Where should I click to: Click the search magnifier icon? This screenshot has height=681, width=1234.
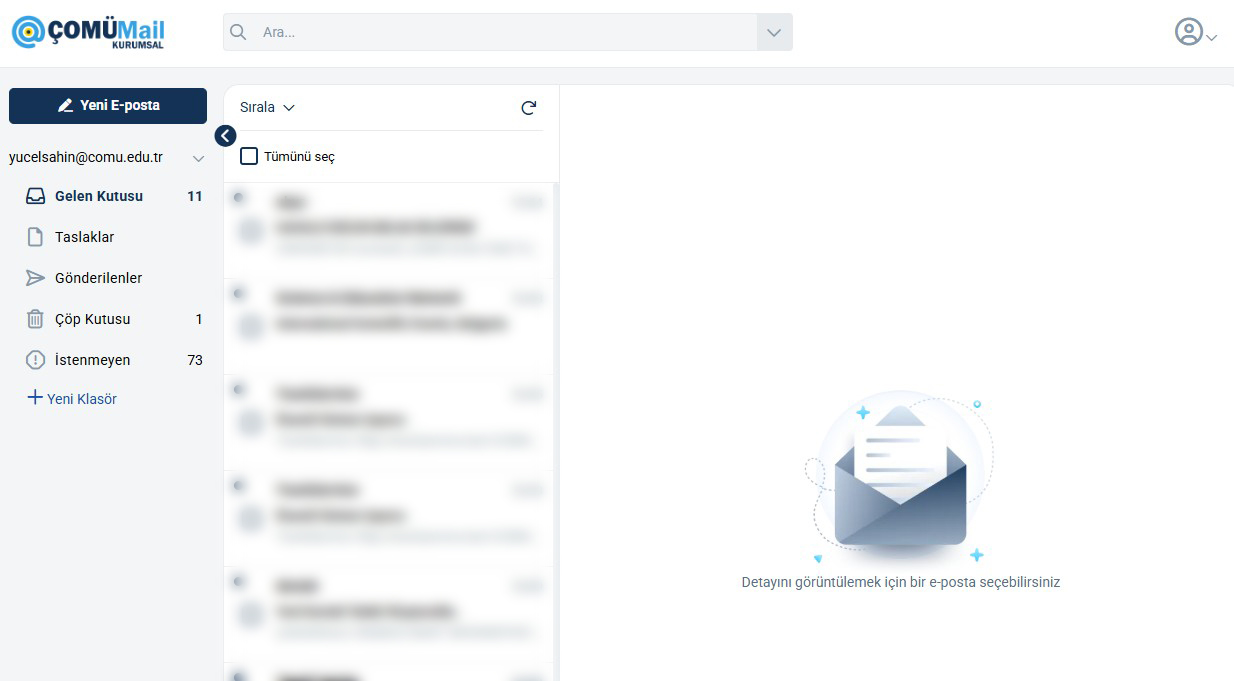pyautogui.click(x=238, y=32)
